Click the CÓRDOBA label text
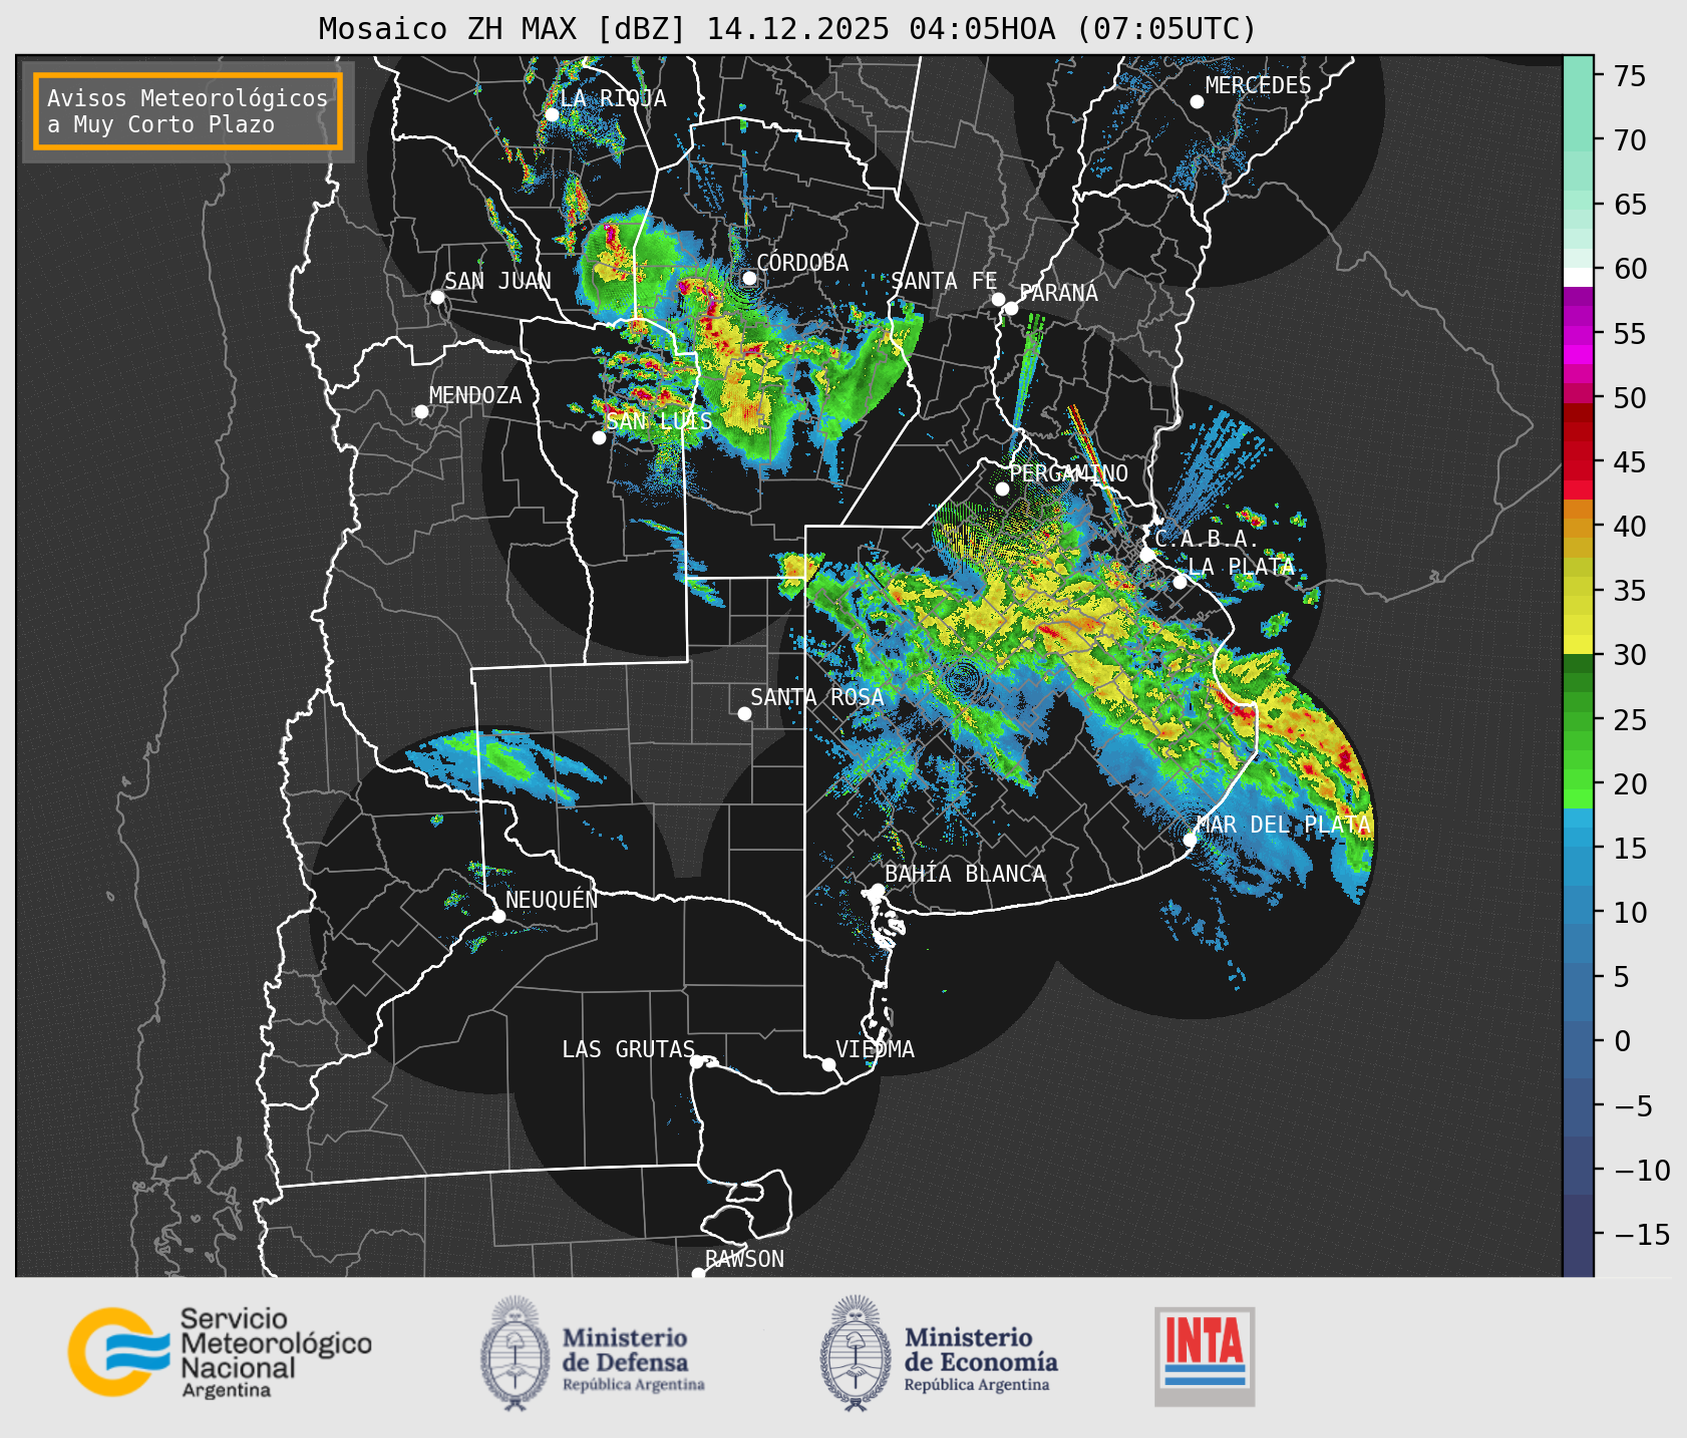Image resolution: width=1687 pixels, height=1438 pixels. tap(803, 263)
